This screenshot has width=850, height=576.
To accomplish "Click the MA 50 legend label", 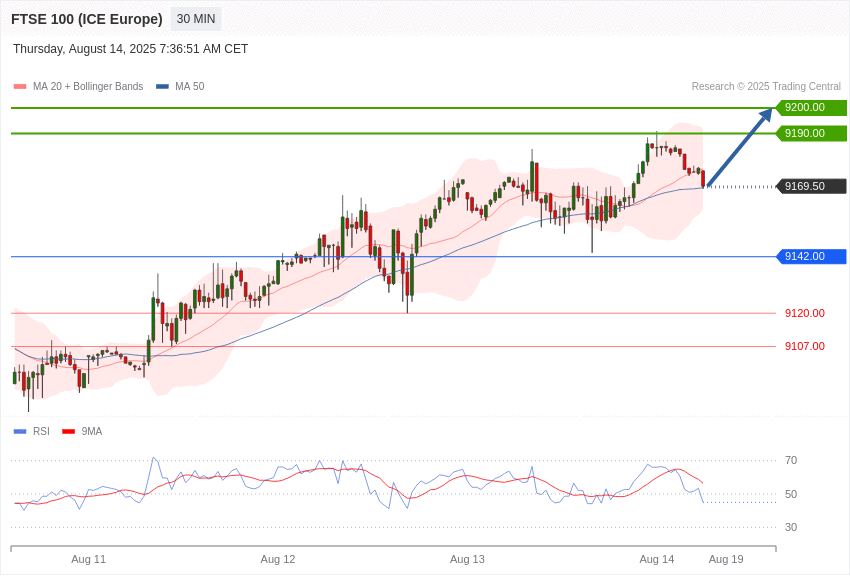I will (190, 87).
